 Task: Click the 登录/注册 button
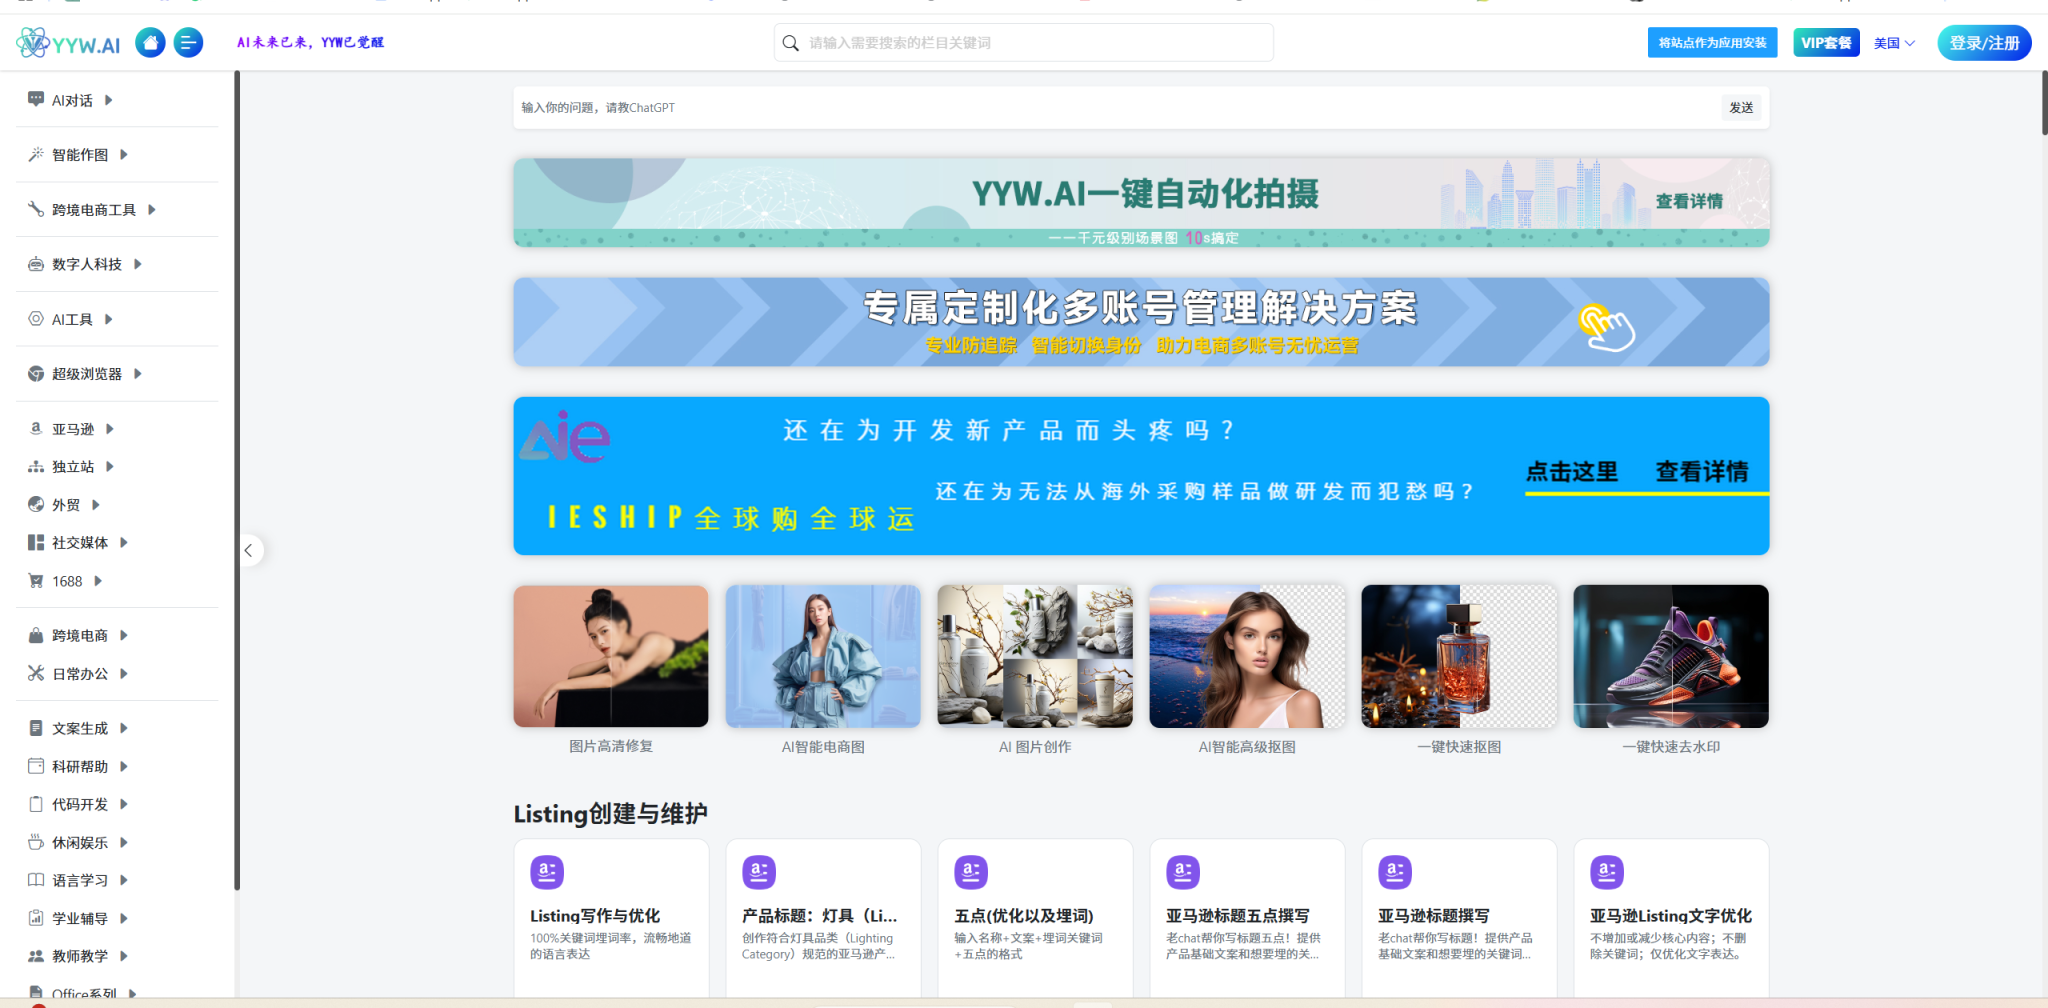tap(1984, 43)
